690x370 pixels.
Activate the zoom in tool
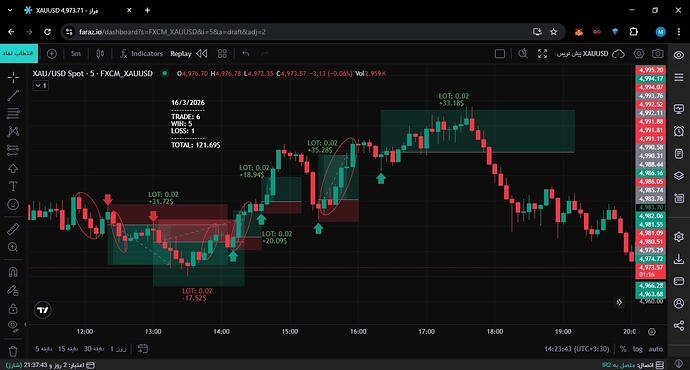tap(13, 247)
